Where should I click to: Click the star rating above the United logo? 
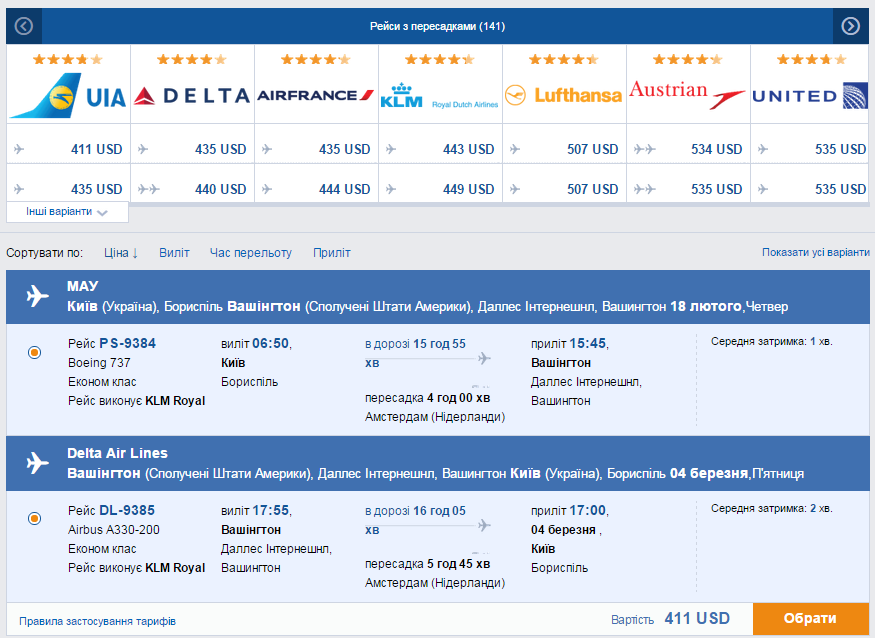tap(811, 59)
